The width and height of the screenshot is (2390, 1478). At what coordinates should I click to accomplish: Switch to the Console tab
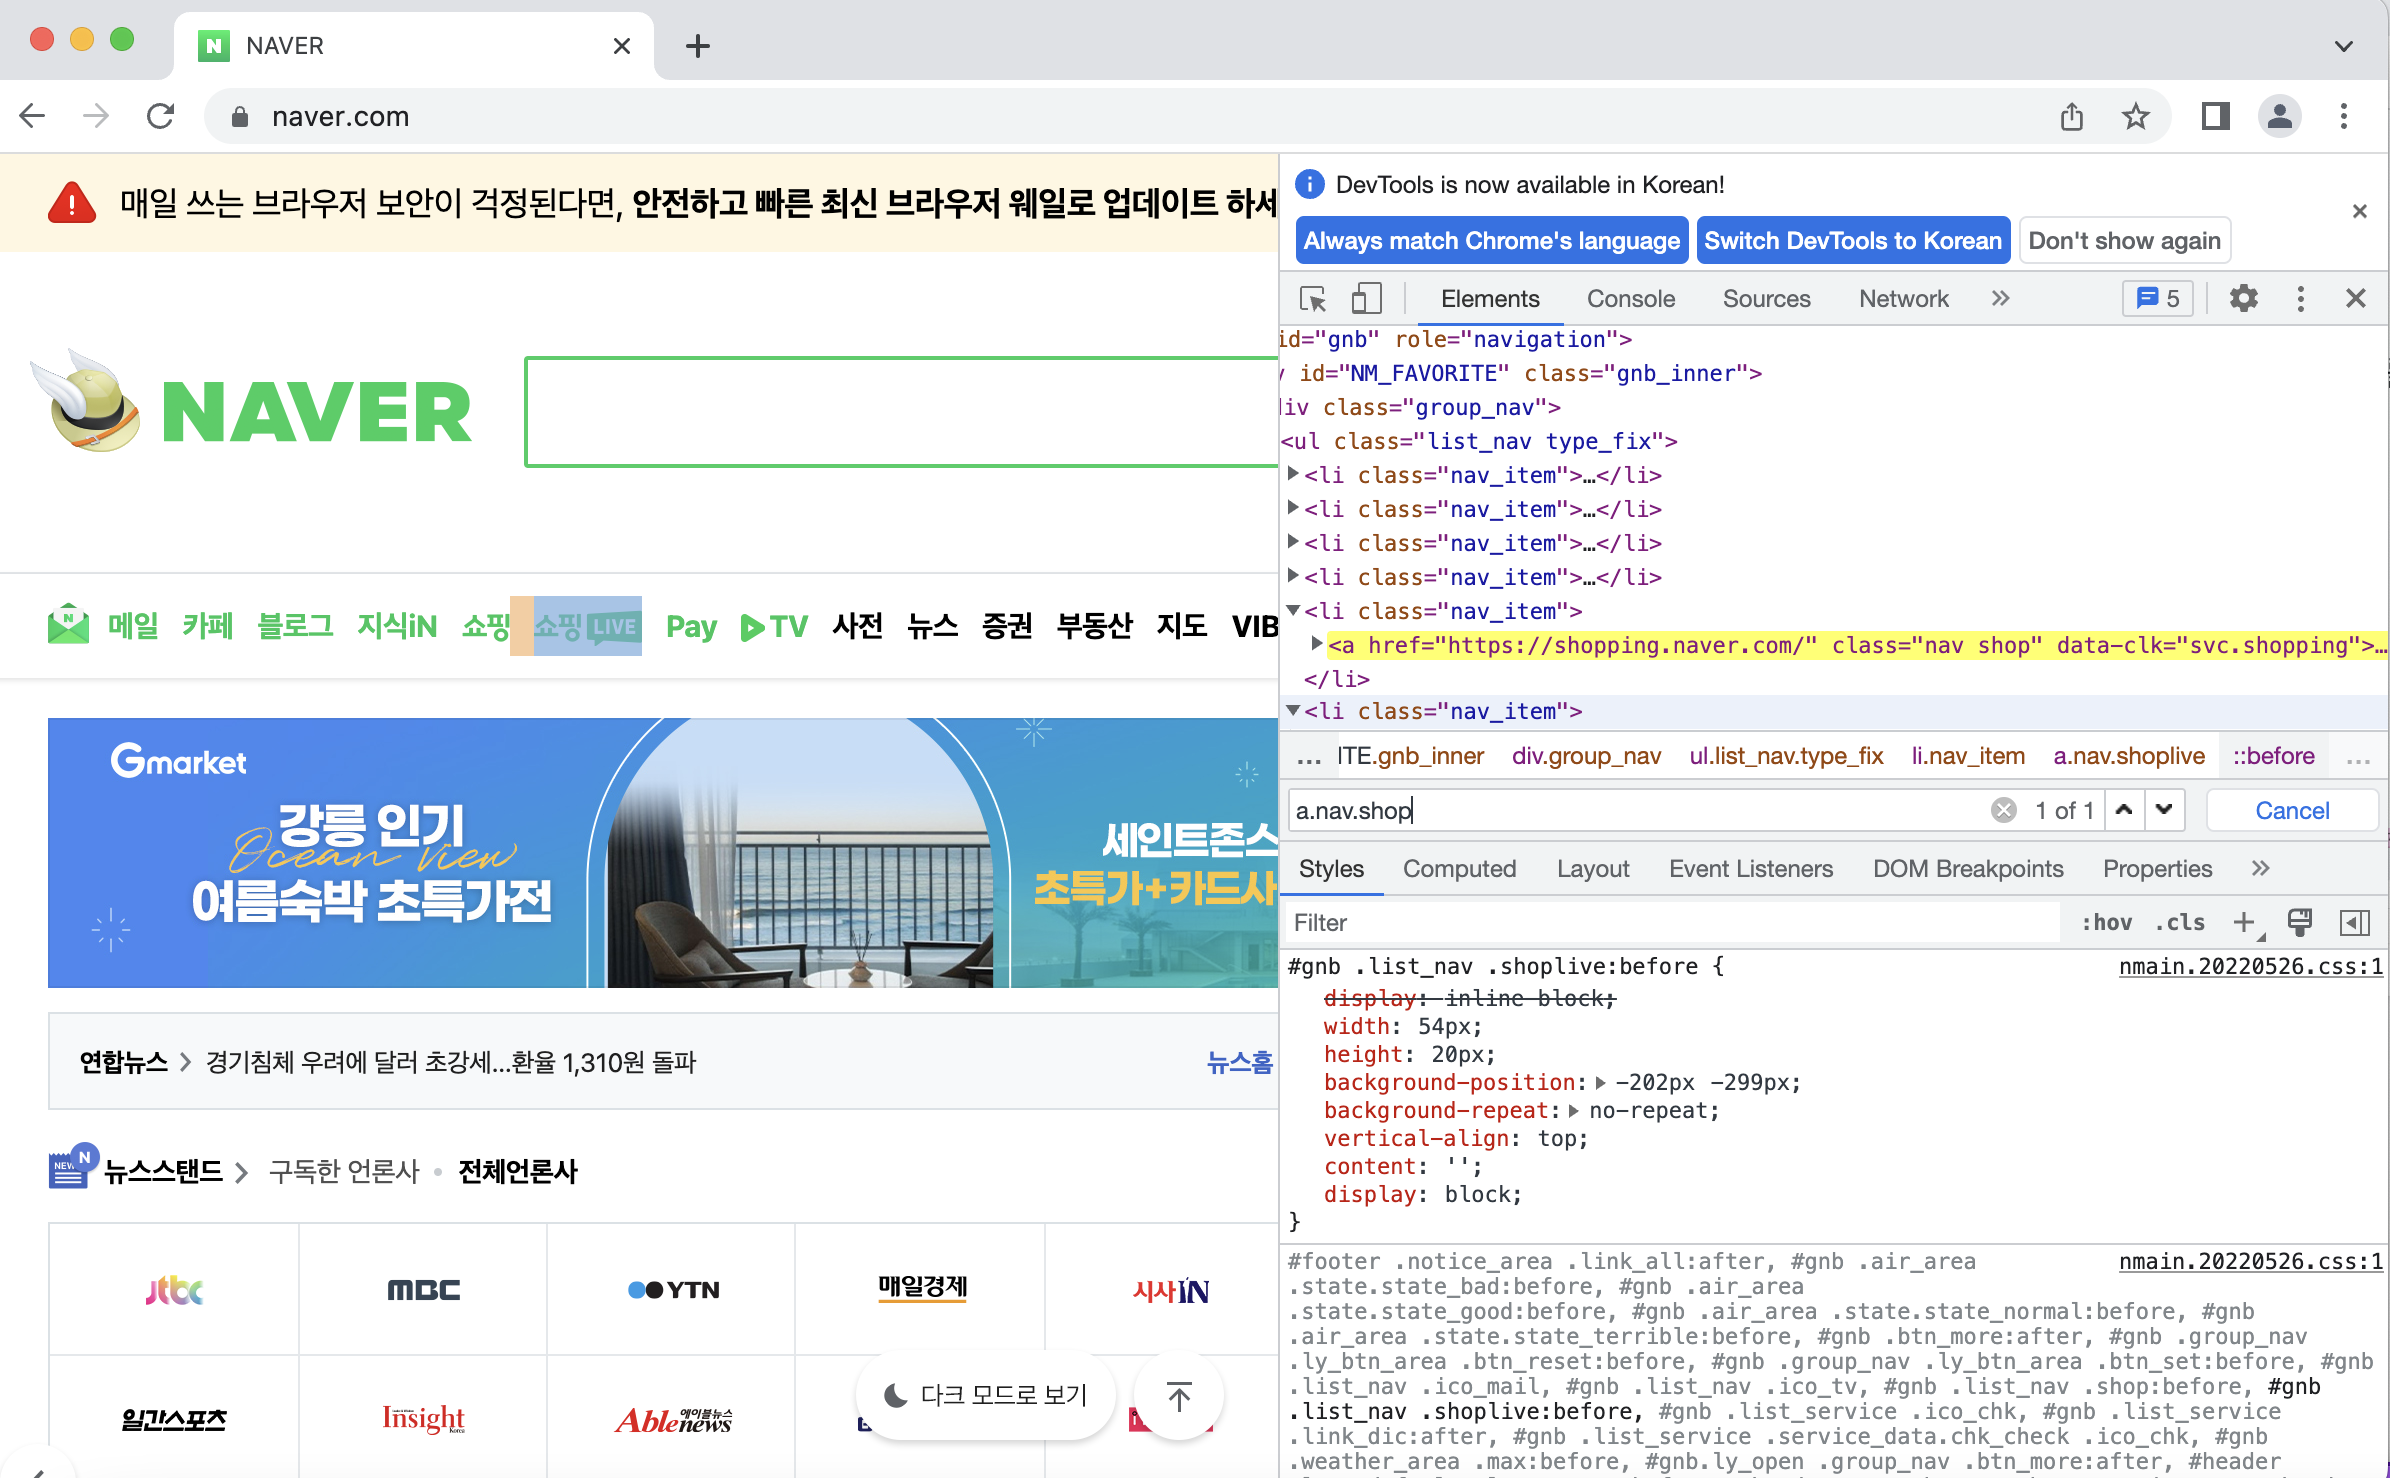pyautogui.click(x=1630, y=299)
